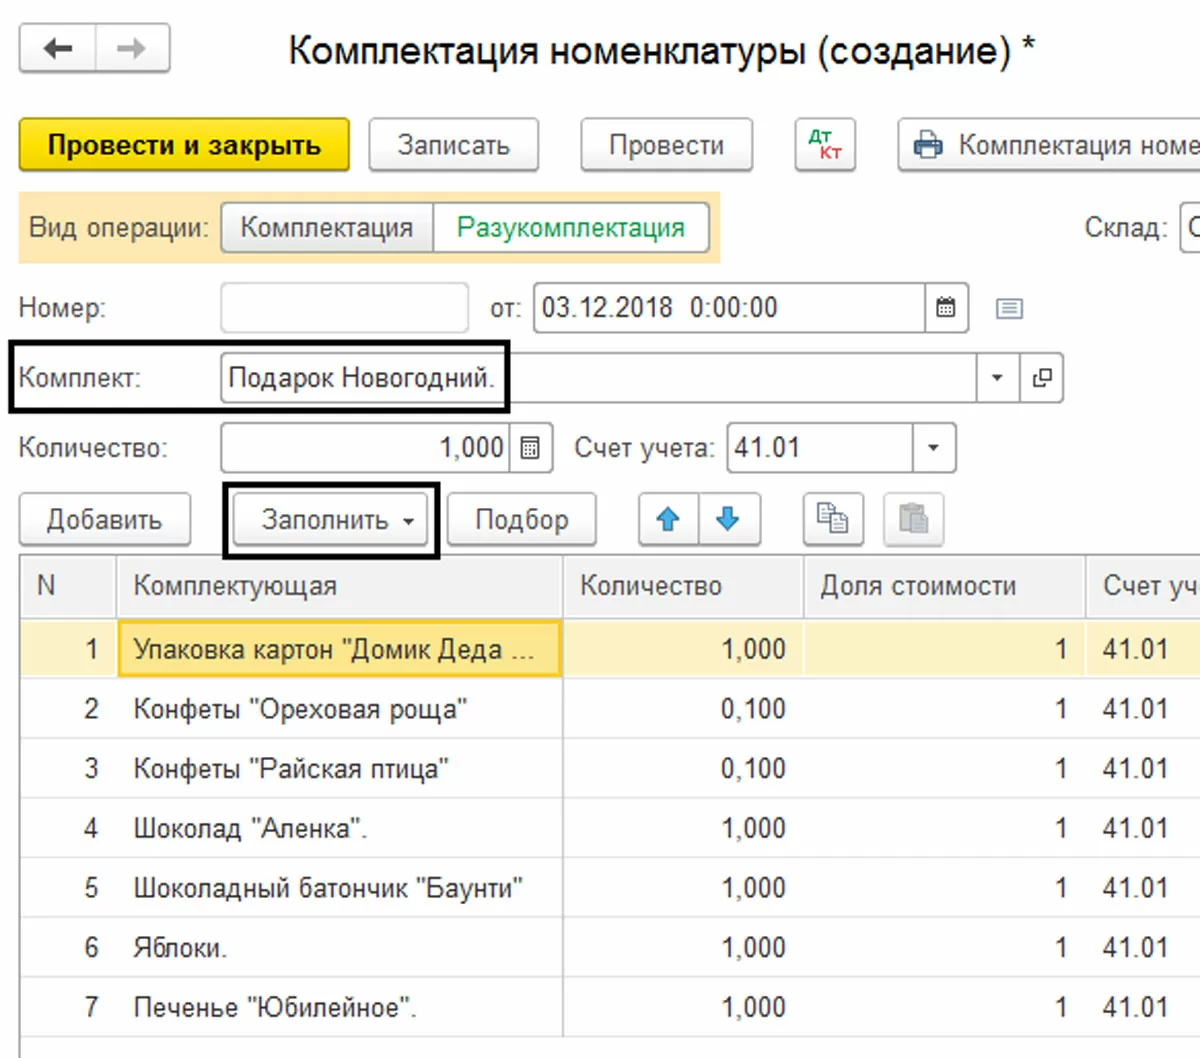Copy rows with the copy icon
The height and width of the screenshot is (1058, 1200).
[832, 519]
